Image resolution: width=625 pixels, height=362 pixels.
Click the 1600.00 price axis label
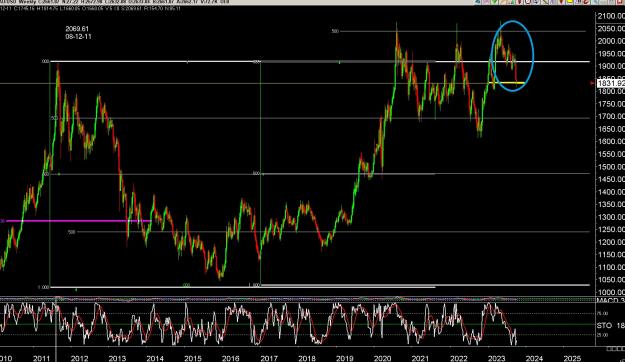(611, 142)
